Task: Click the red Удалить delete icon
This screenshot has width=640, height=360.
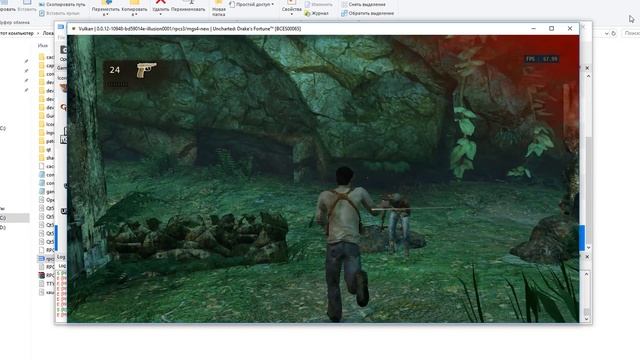Action: (x=160, y=2)
